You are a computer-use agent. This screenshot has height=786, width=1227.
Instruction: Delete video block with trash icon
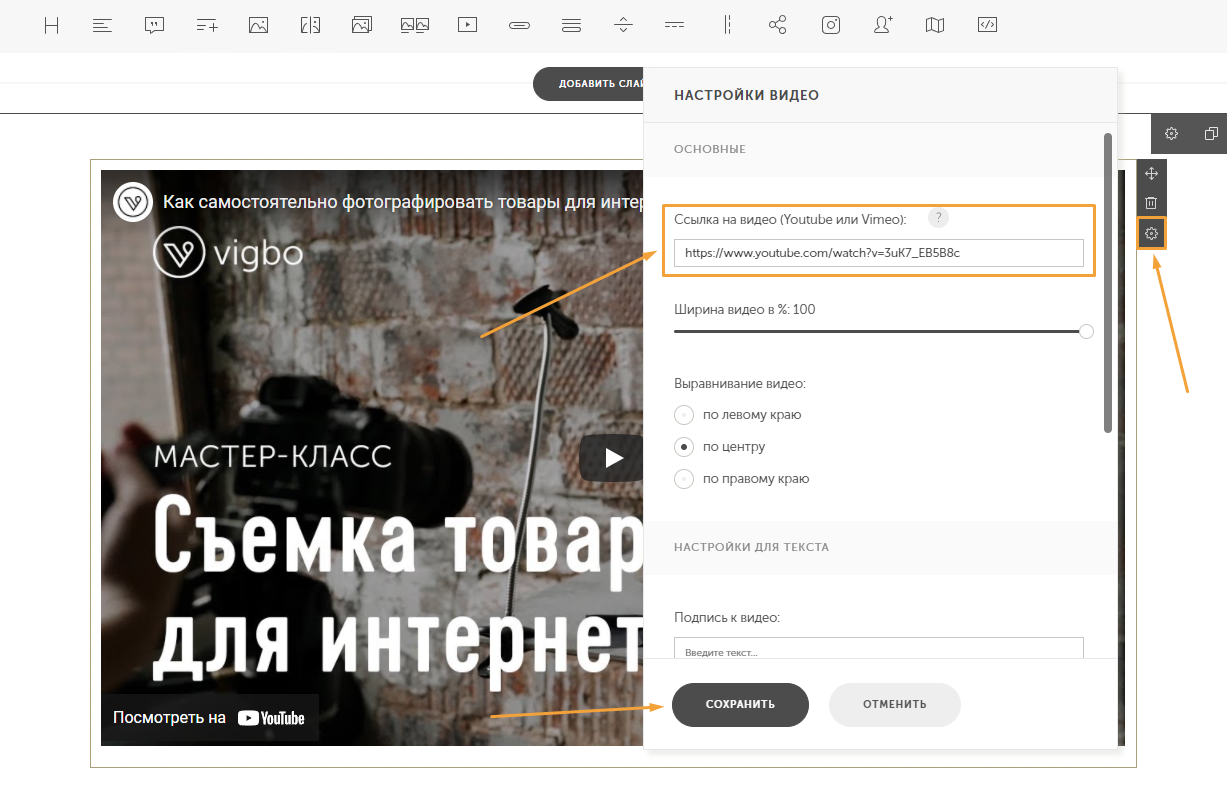point(1151,203)
